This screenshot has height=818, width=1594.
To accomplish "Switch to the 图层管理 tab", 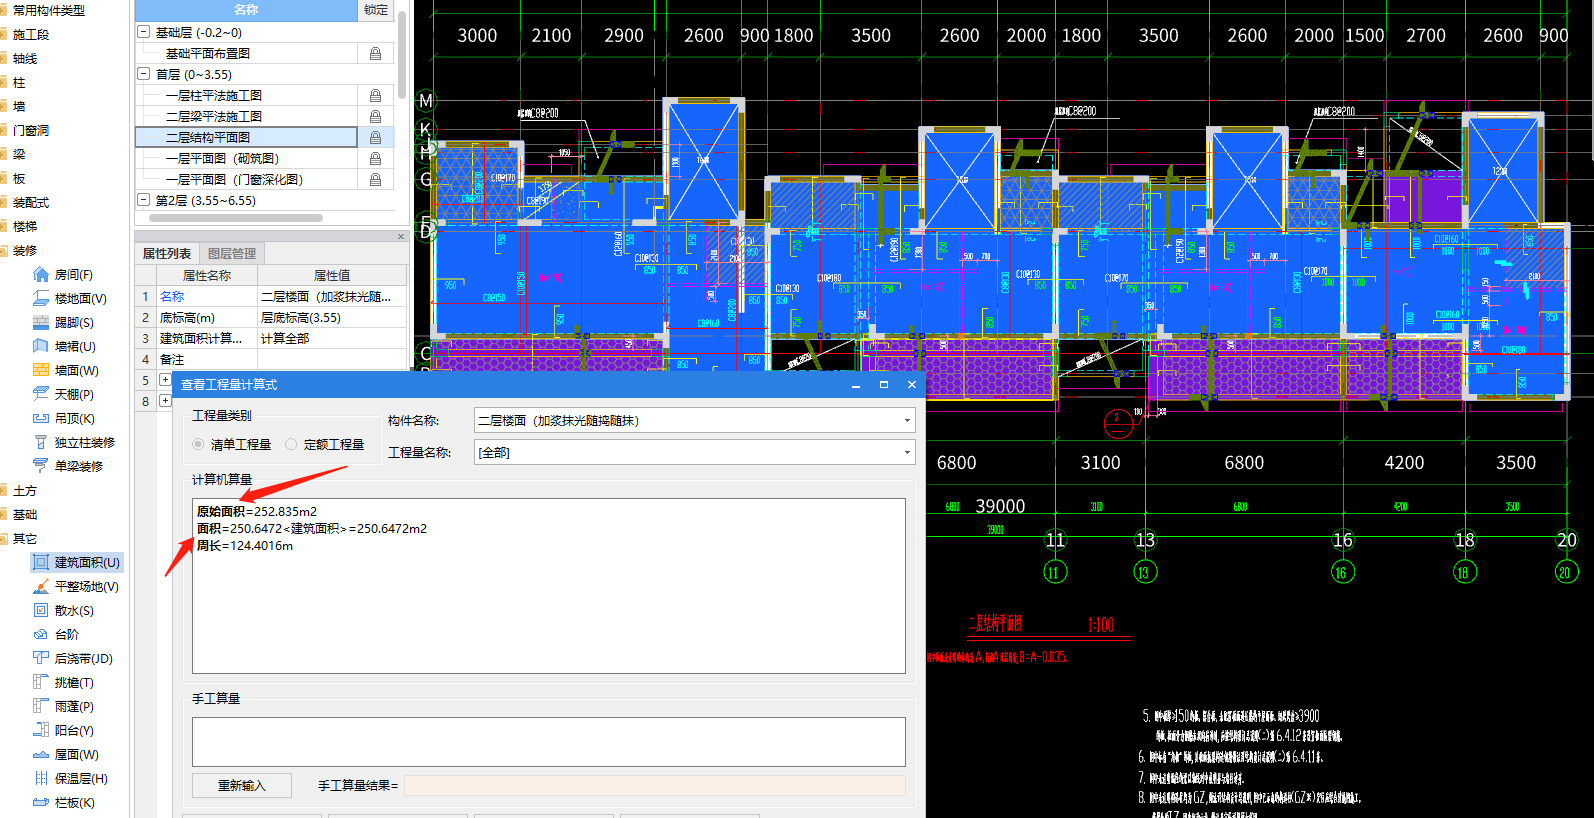I will 232,254.
